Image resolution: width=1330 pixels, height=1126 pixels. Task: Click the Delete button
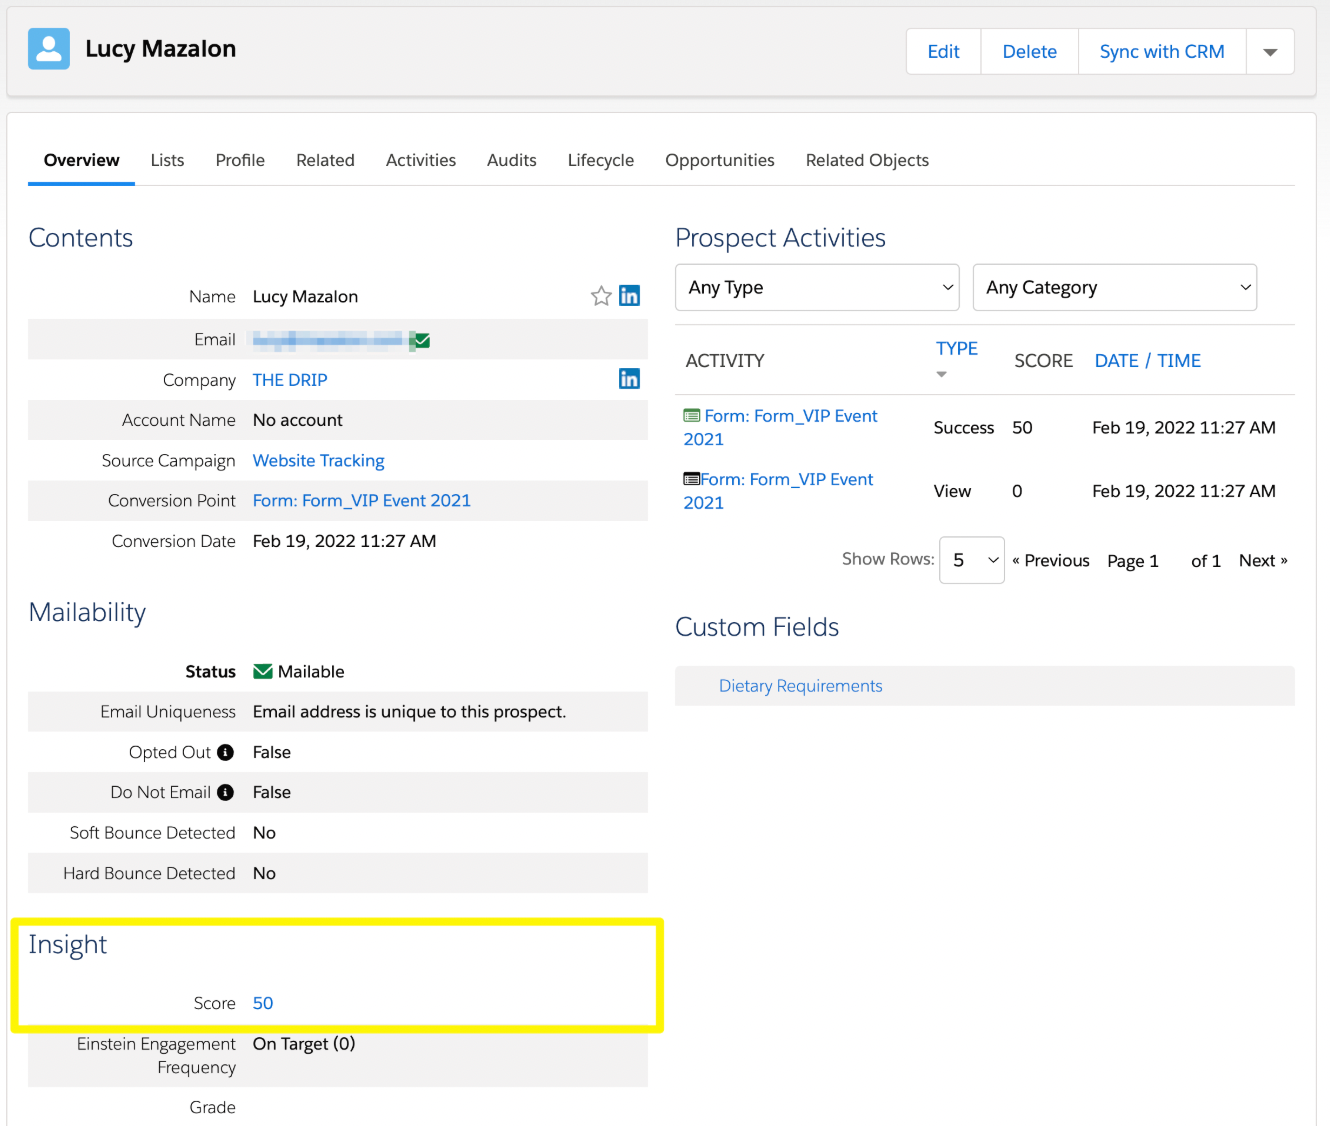coord(1030,52)
